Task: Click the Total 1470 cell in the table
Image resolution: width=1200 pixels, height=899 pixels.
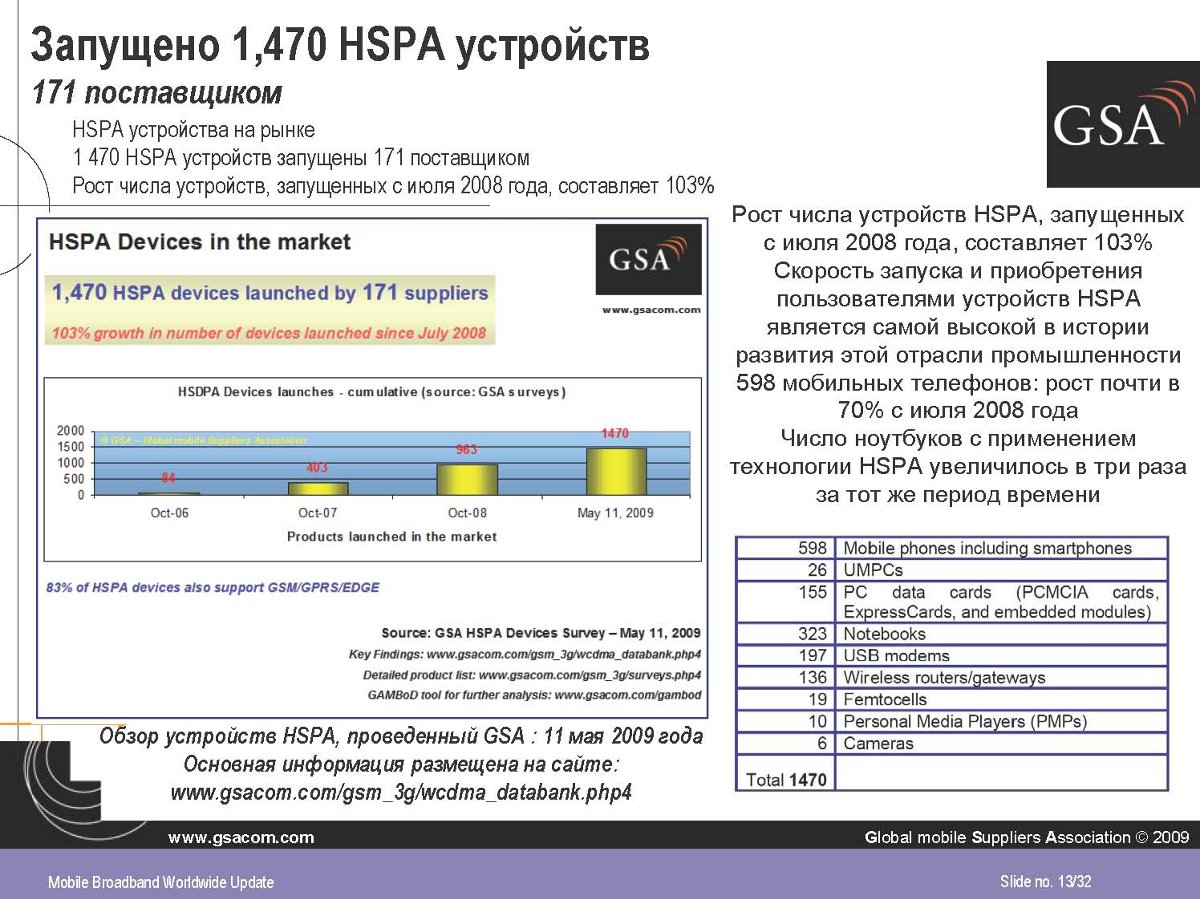Action: (786, 778)
